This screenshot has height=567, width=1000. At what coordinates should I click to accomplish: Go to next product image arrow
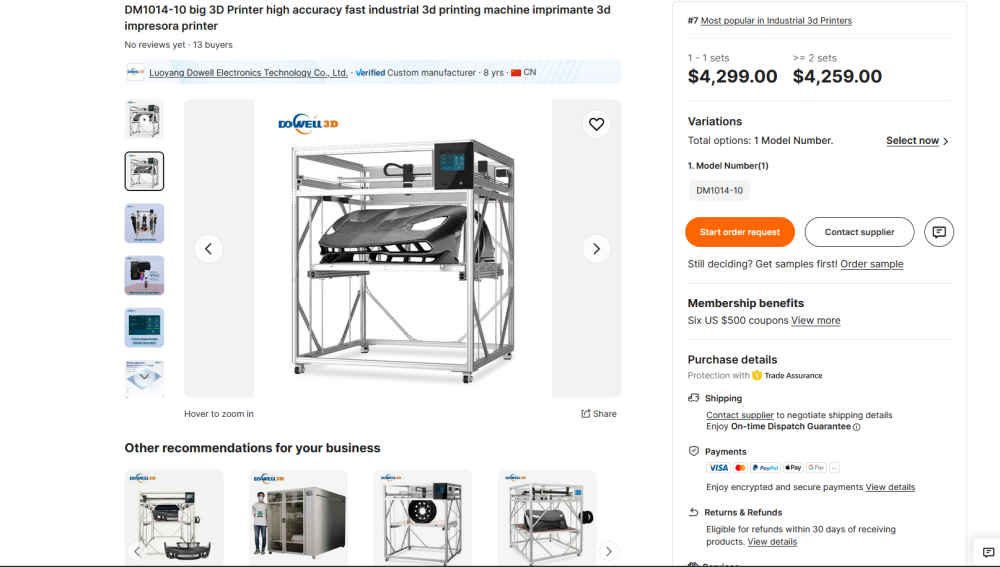[x=596, y=249]
